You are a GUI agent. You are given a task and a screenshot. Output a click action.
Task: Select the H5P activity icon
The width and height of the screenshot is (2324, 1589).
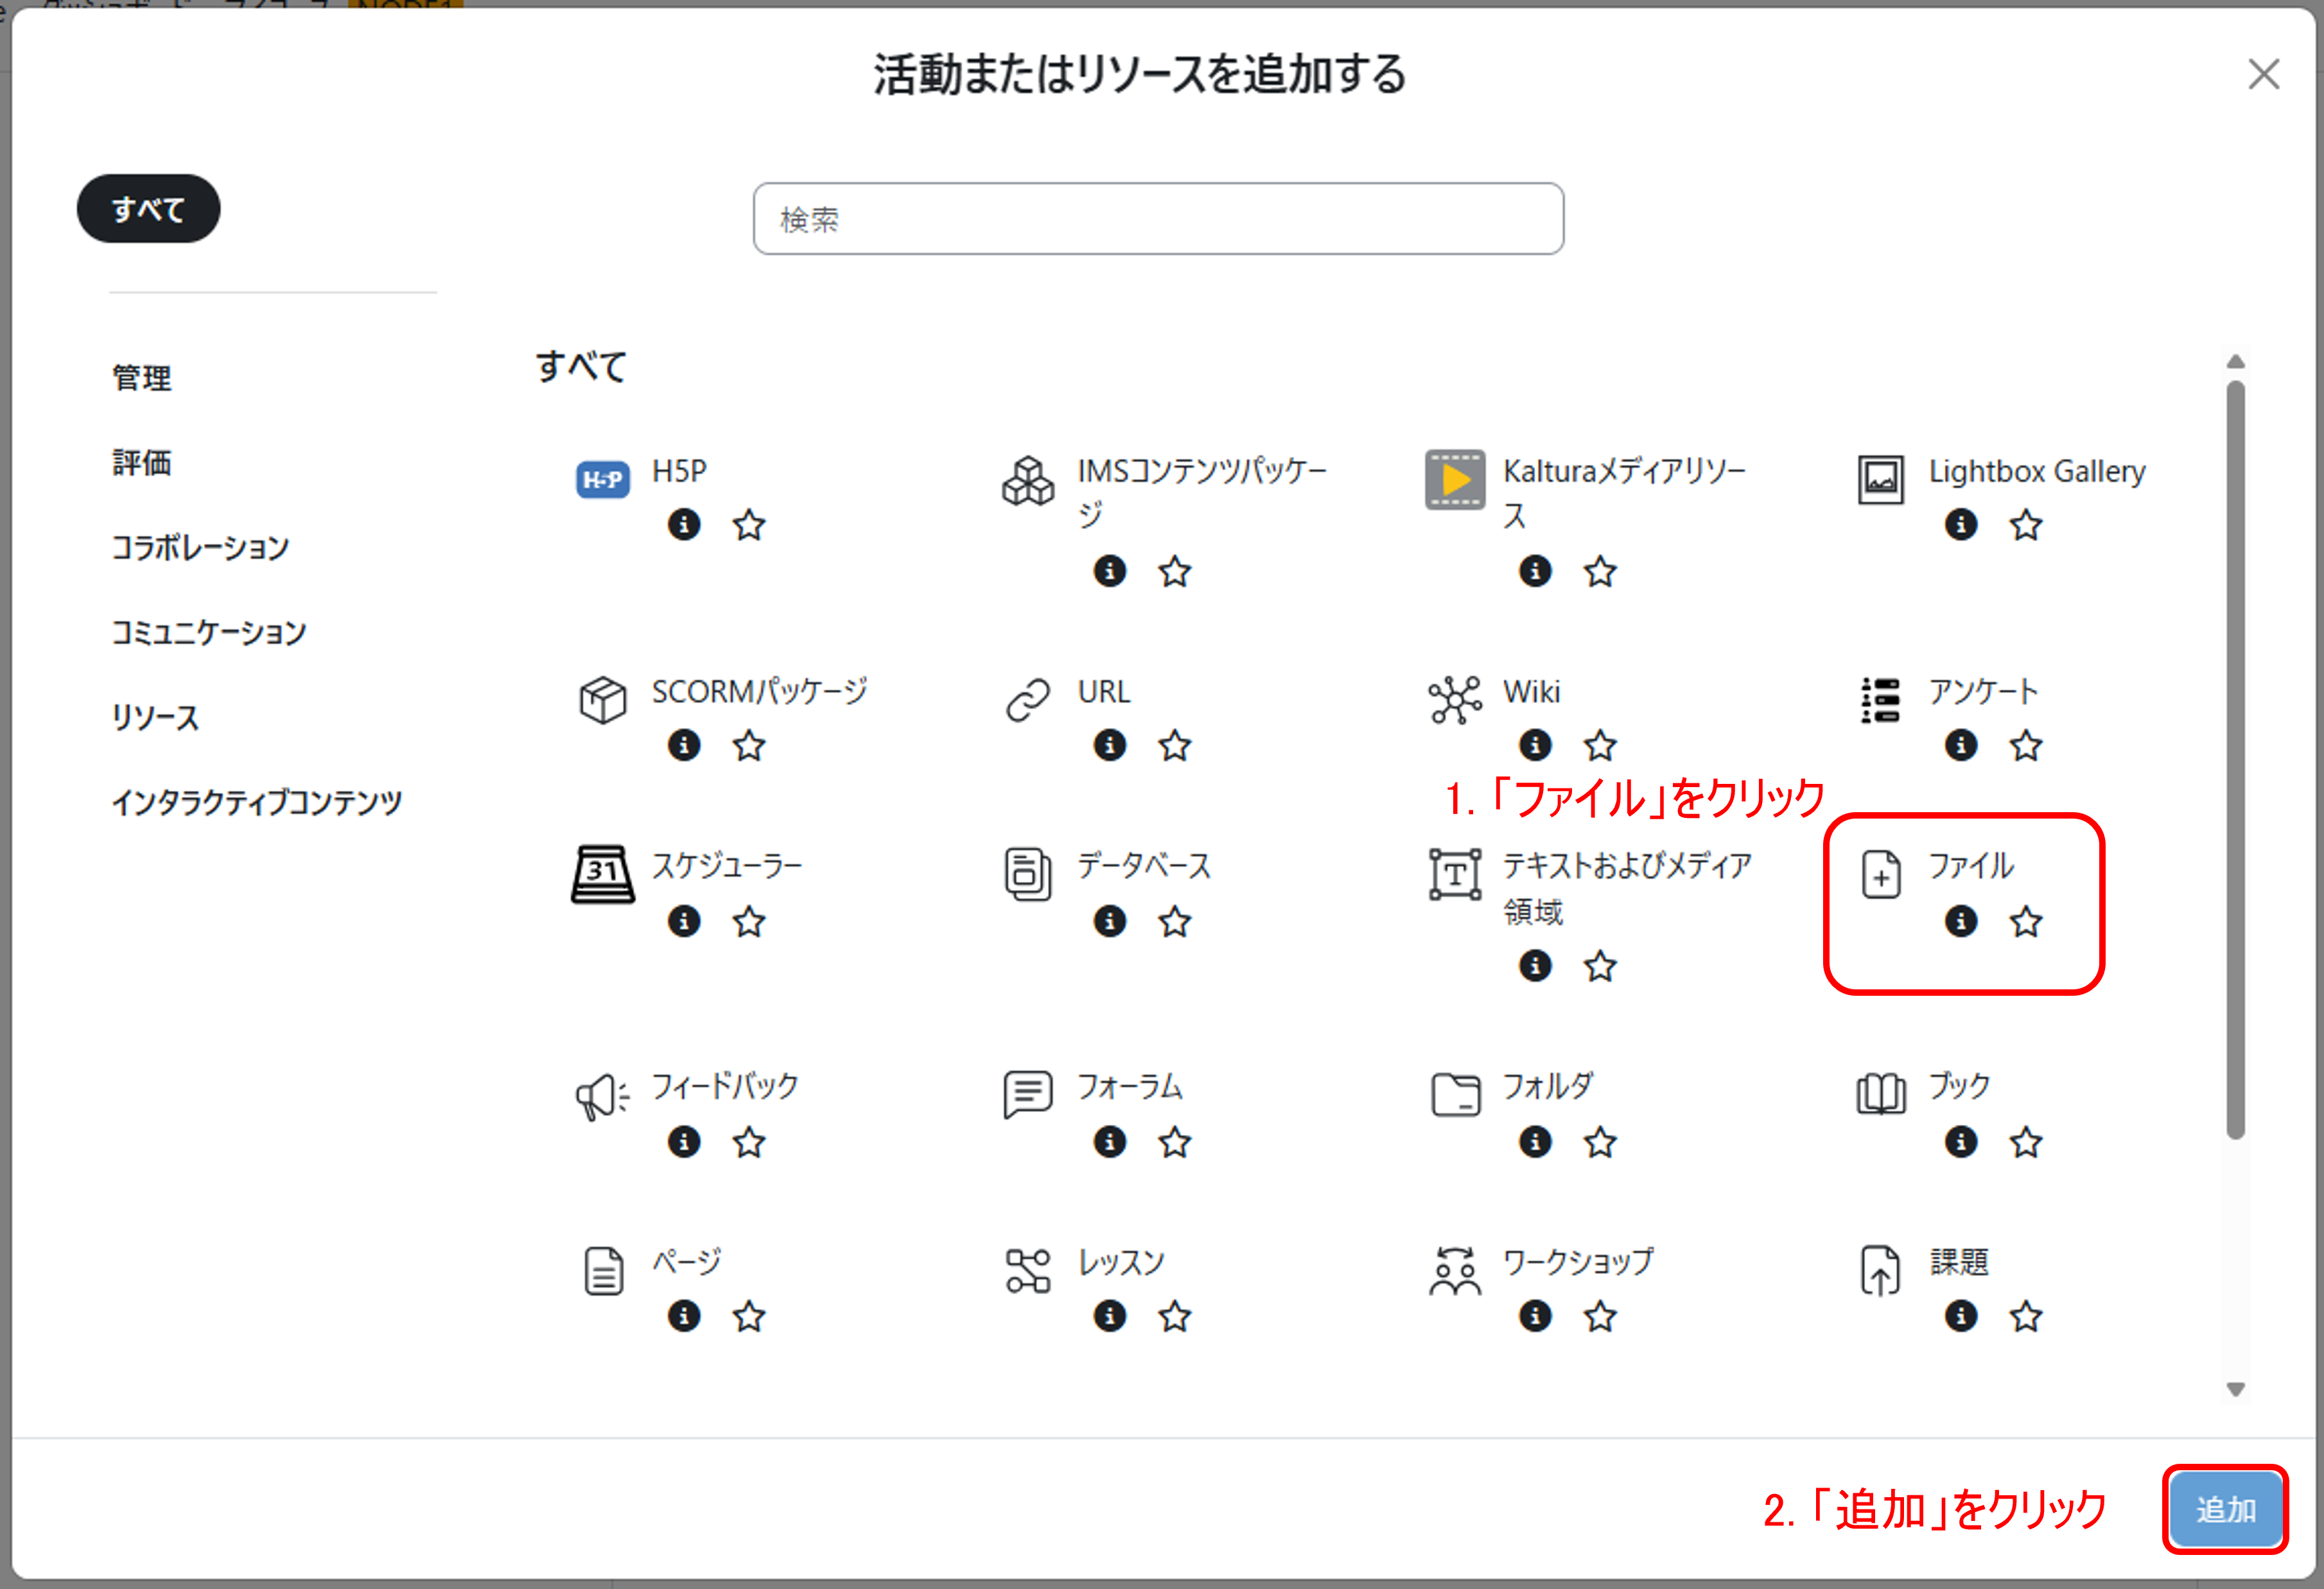coord(602,479)
